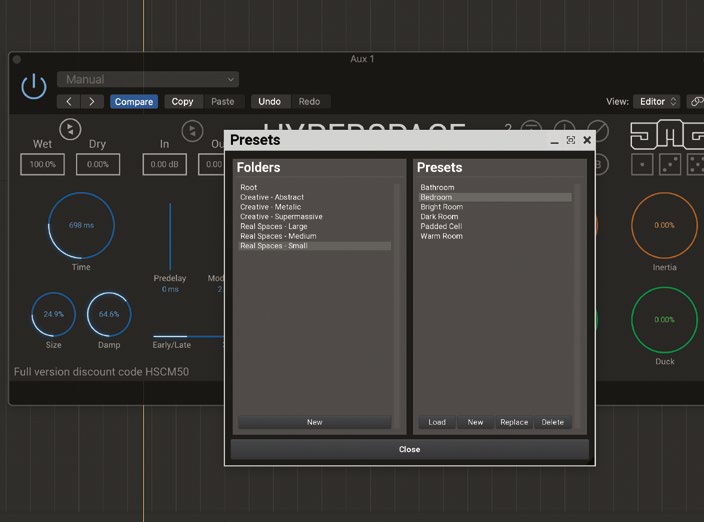Select the Creative - Supermassive folder
This screenshot has height=522, width=704.
[x=281, y=217]
